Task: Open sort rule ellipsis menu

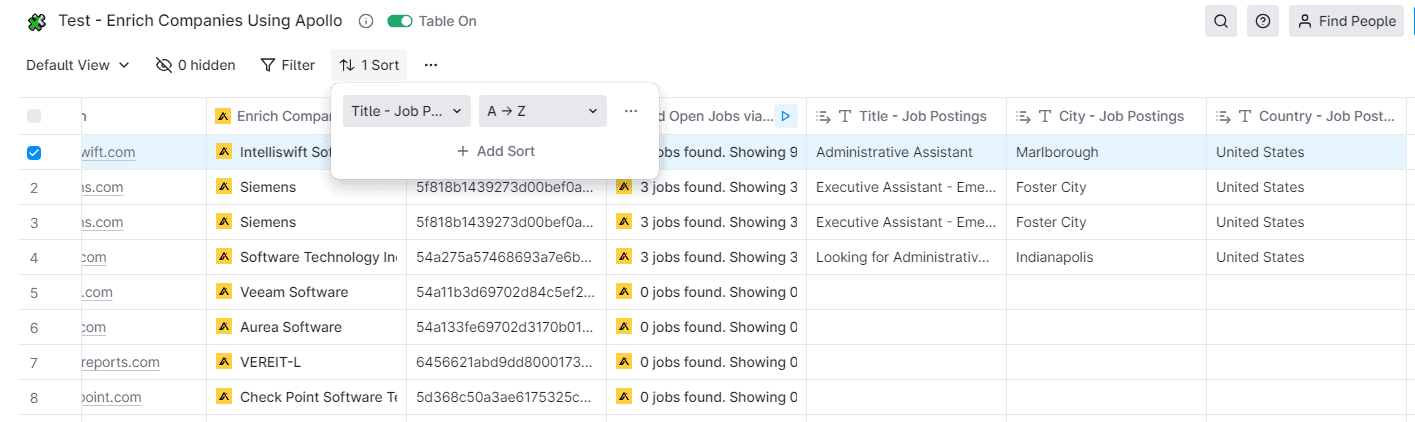Action: click(x=631, y=111)
